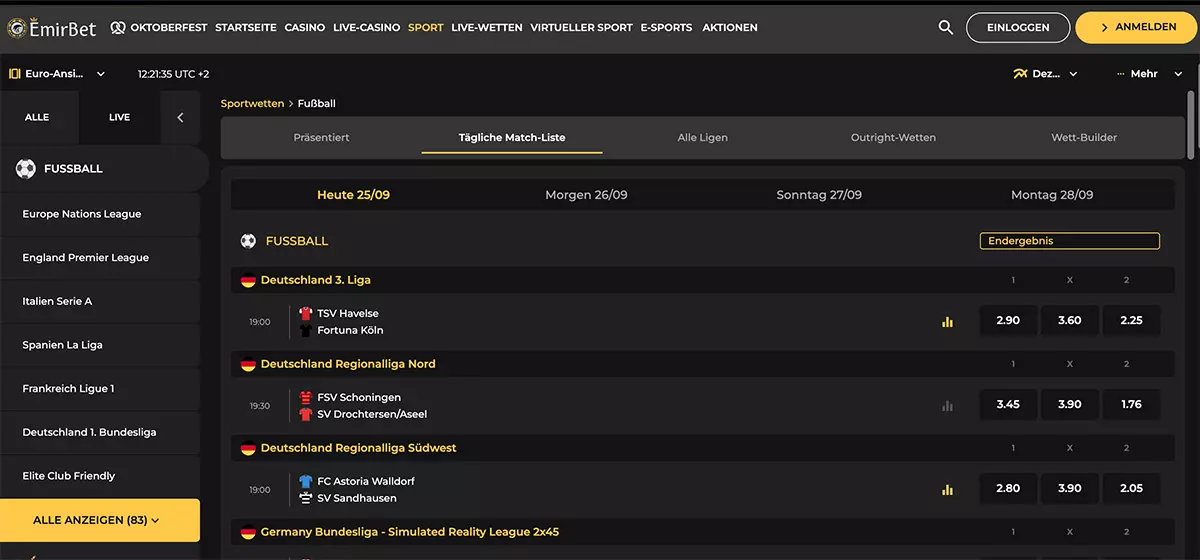Open the SPORT menu item
The image size is (1200, 560).
click(425, 28)
